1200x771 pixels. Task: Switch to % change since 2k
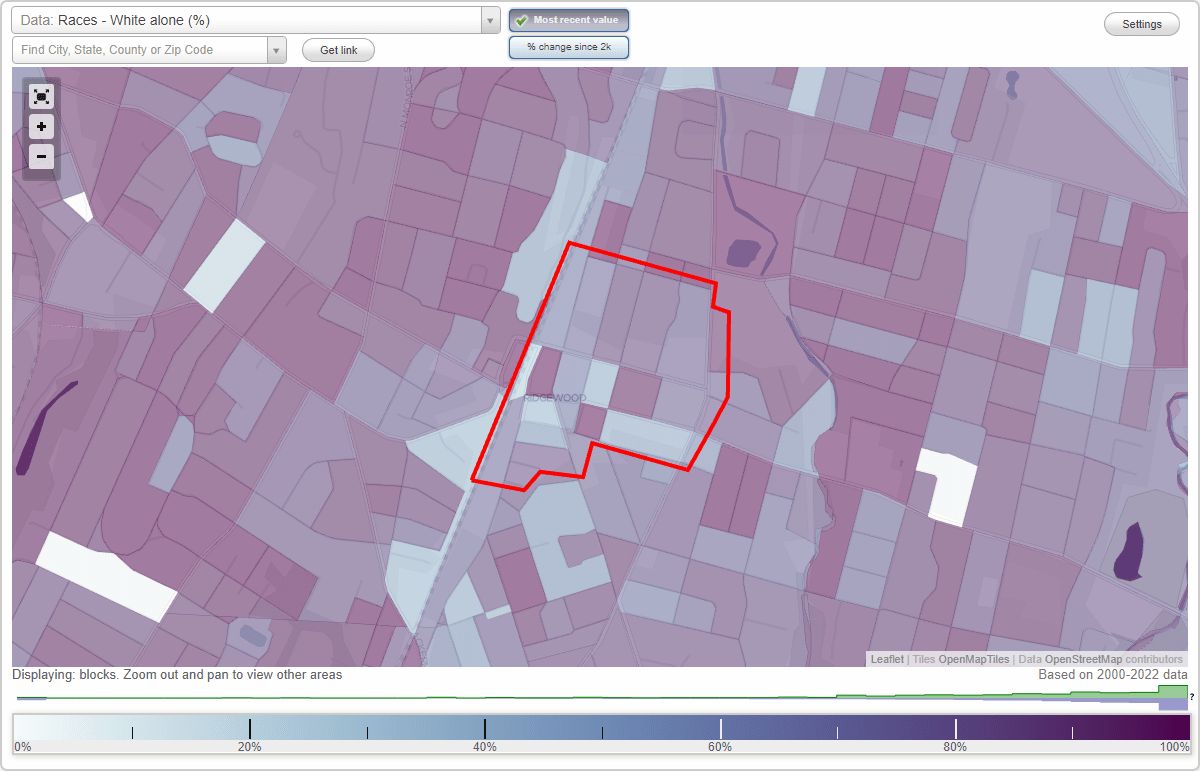(569, 47)
